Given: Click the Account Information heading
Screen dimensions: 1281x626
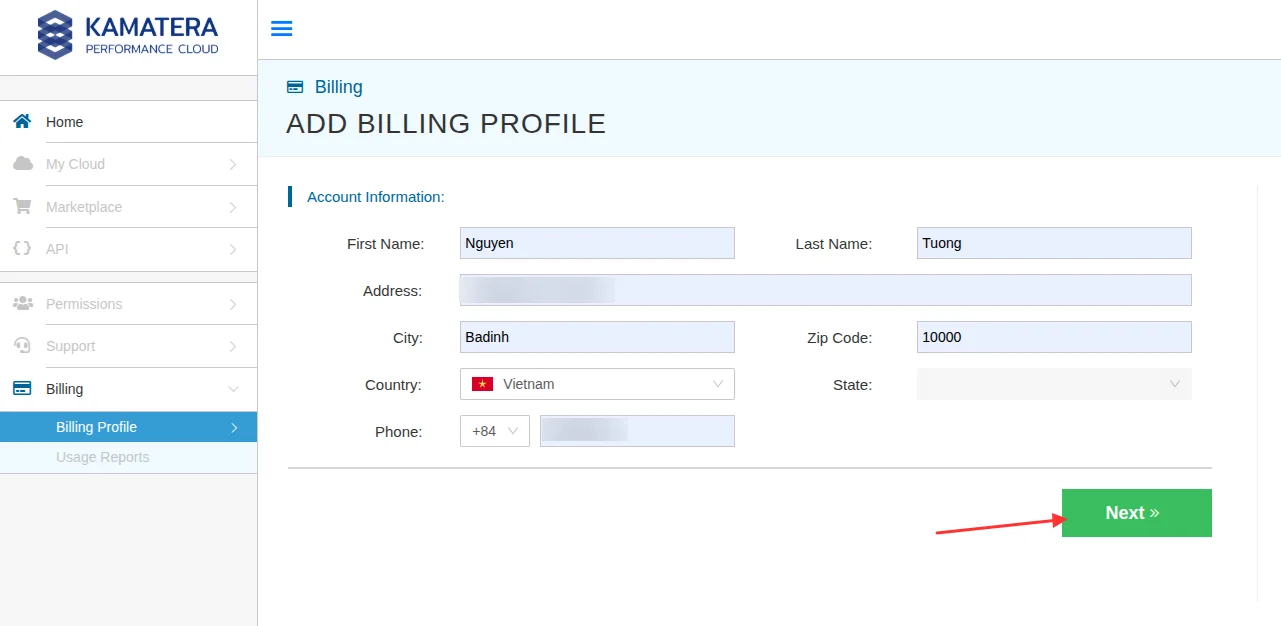Looking at the screenshot, I should click(376, 197).
